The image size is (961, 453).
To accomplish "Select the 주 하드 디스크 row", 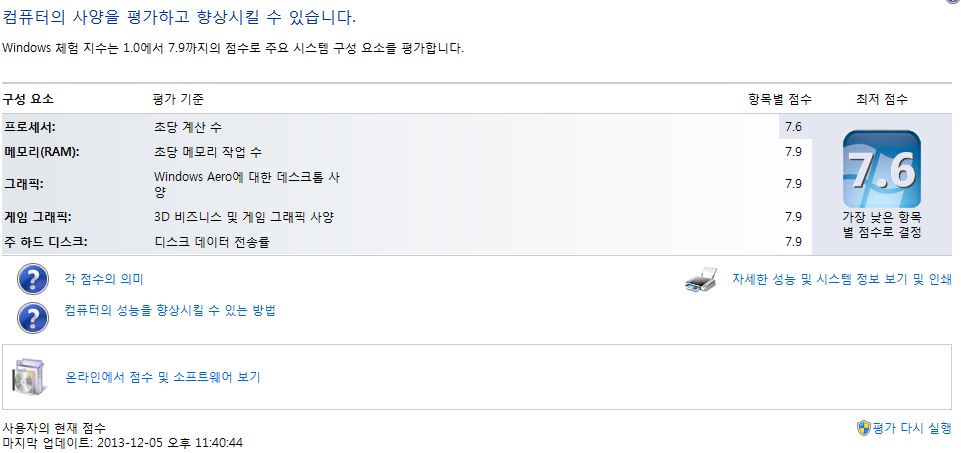I will point(406,242).
